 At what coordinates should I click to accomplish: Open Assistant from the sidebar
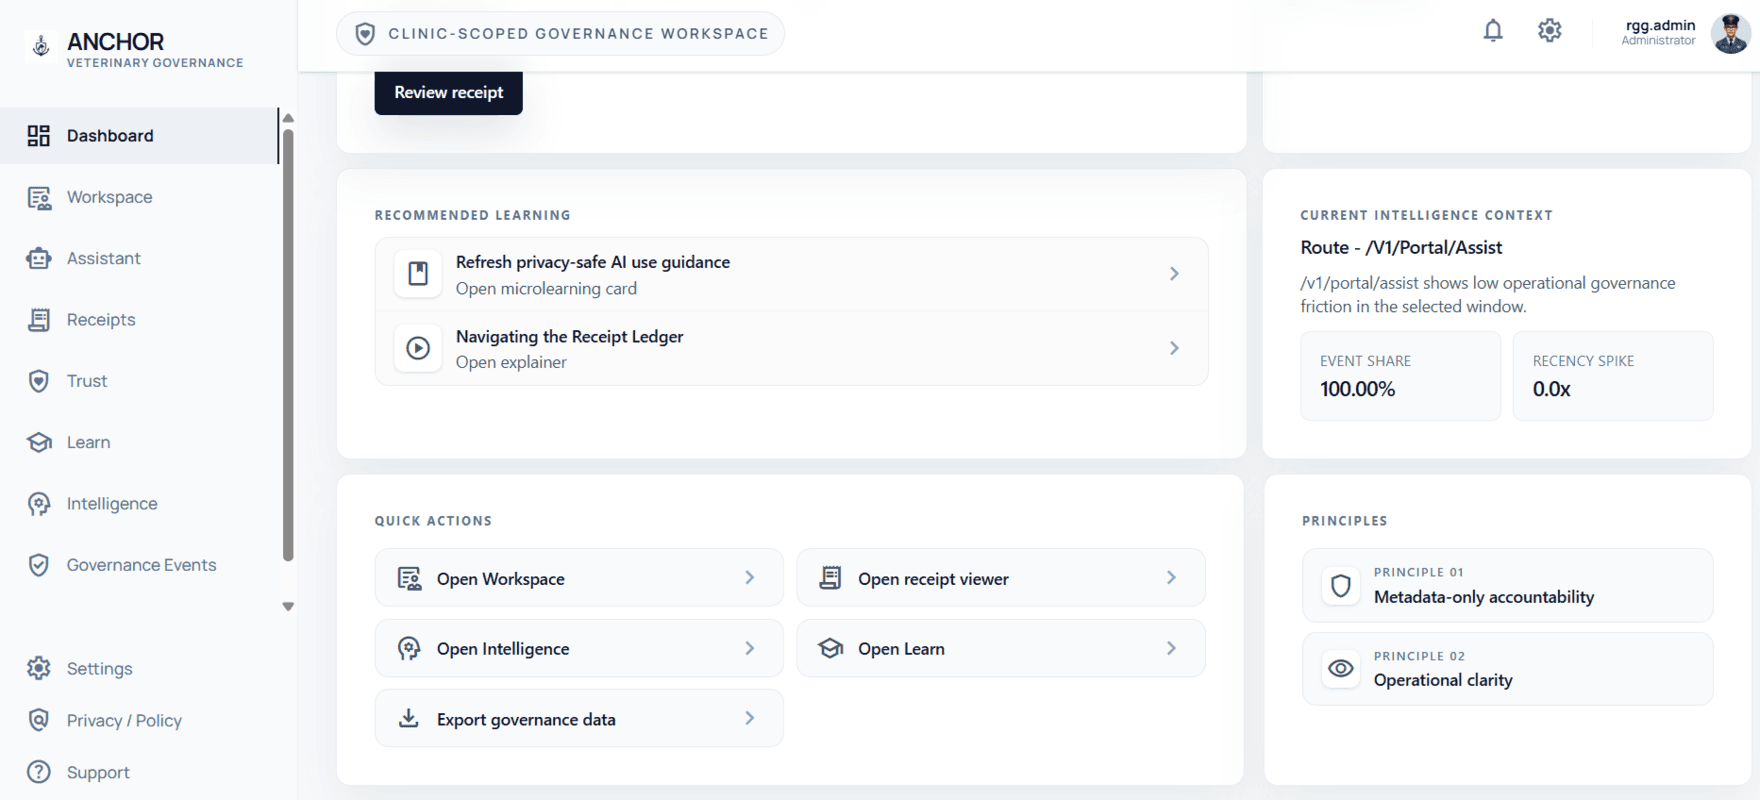click(x=139, y=259)
